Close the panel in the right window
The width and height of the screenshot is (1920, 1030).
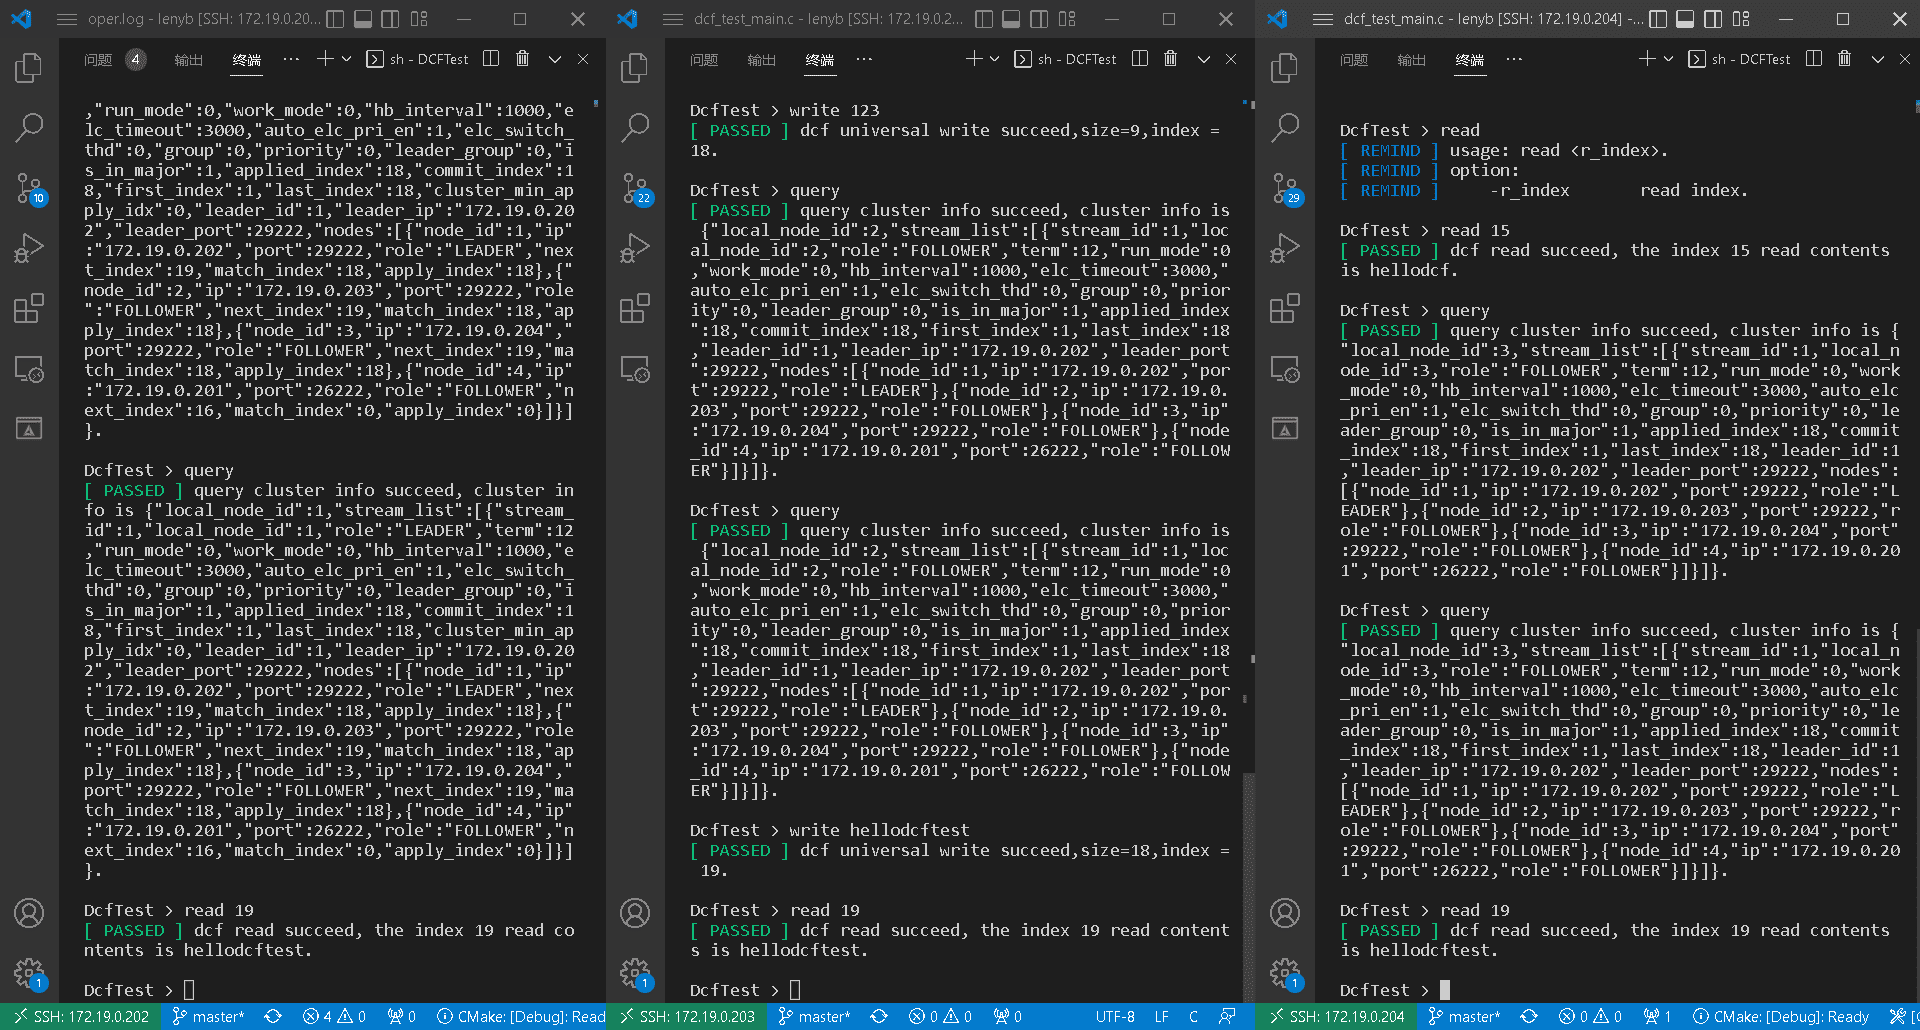point(1906,59)
